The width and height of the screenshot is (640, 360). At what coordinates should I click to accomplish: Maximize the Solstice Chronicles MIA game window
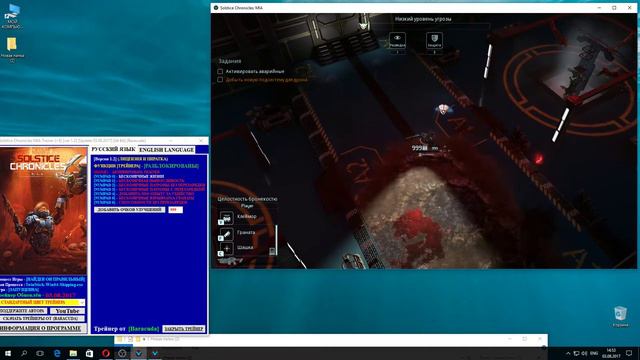(614, 8)
